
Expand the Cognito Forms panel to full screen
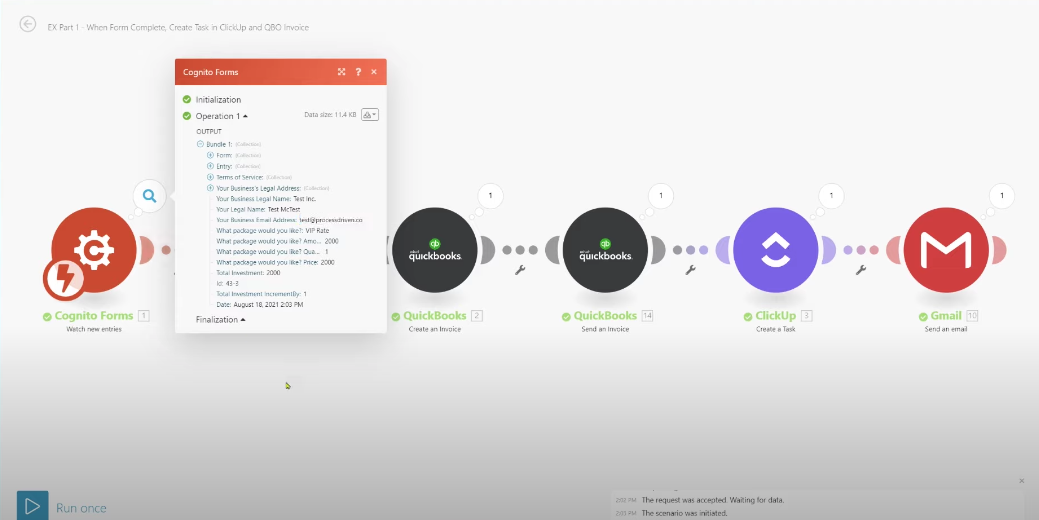pyautogui.click(x=341, y=72)
